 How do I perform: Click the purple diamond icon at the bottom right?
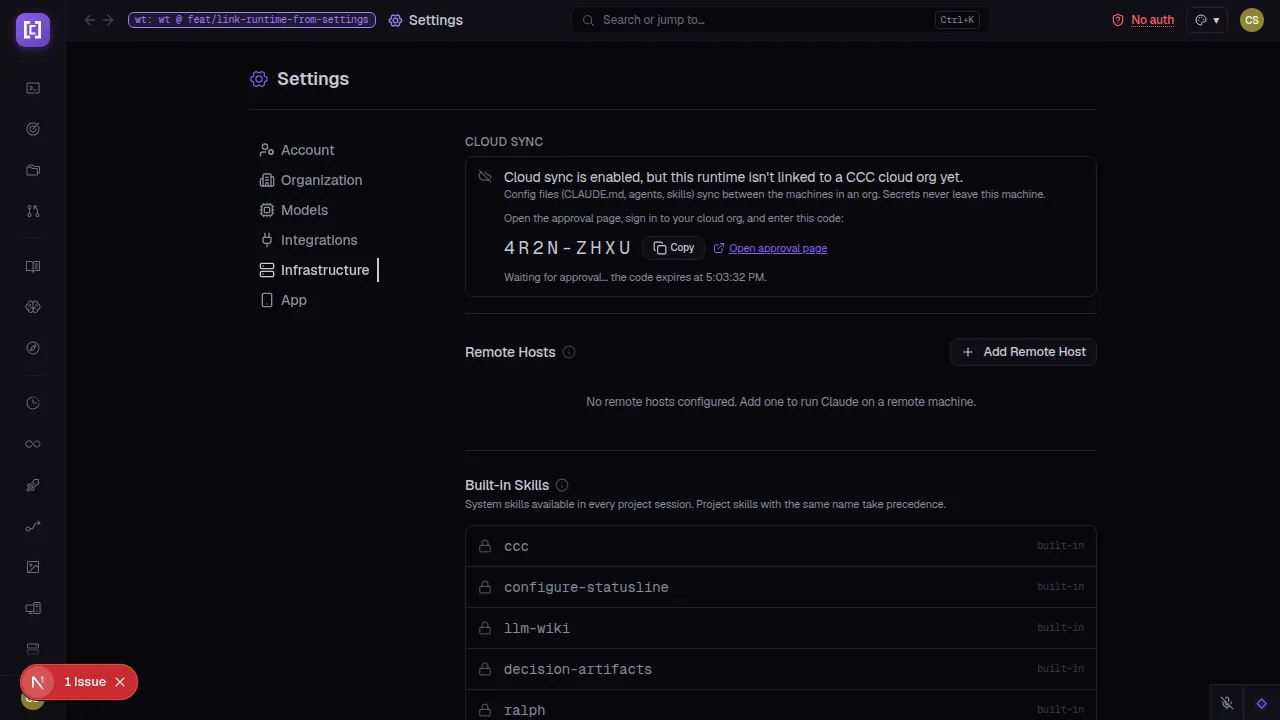[x=1262, y=703]
